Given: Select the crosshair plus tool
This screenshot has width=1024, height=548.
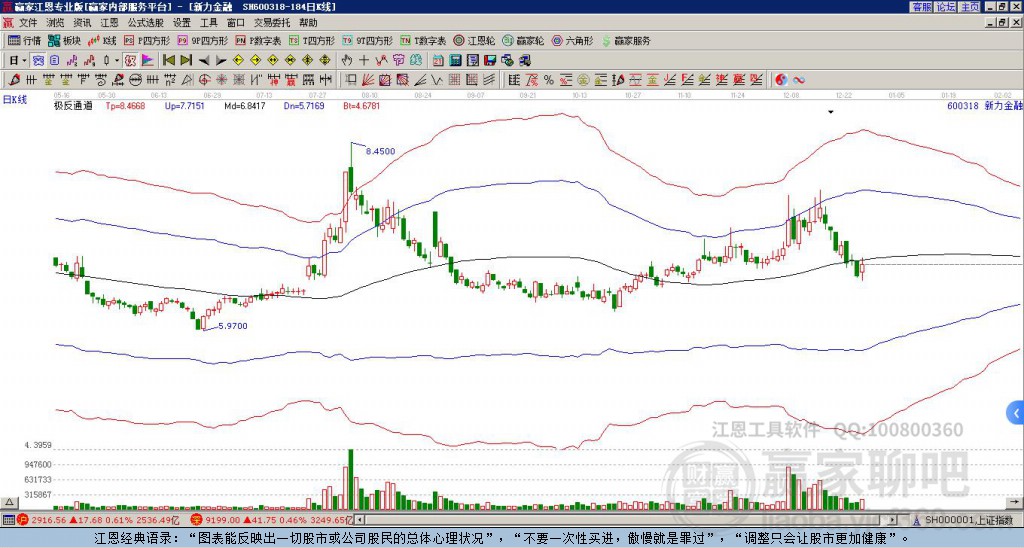Looking at the screenshot, I should click(364, 61).
